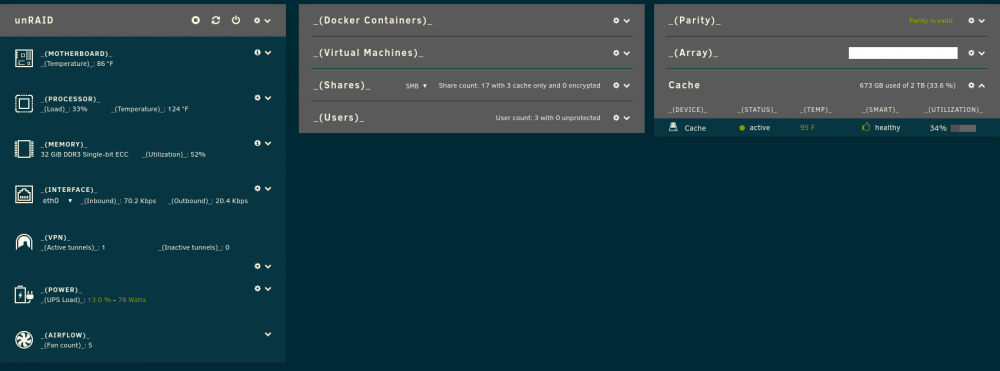Image resolution: width=1000 pixels, height=371 pixels.
Task: Open the VPN gear settings
Action: point(258,266)
